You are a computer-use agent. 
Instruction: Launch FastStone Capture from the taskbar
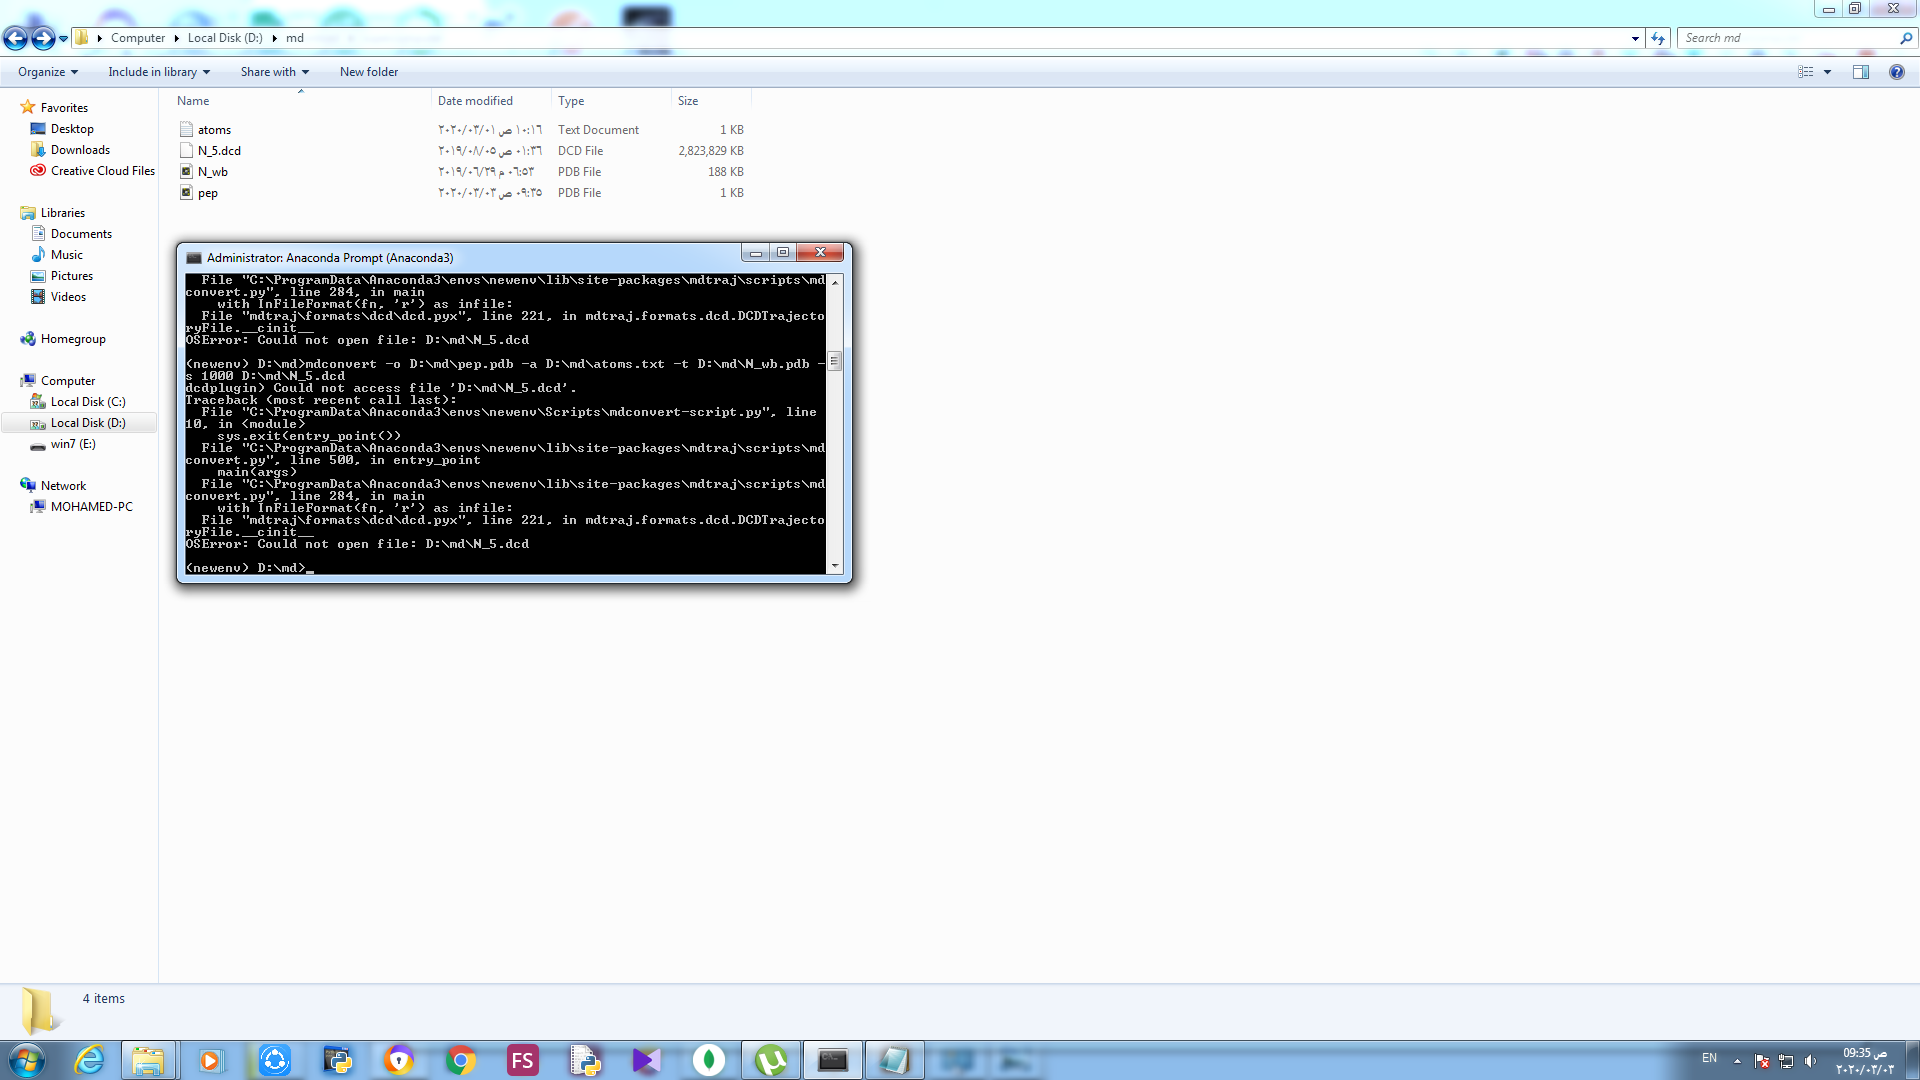[x=523, y=1060]
